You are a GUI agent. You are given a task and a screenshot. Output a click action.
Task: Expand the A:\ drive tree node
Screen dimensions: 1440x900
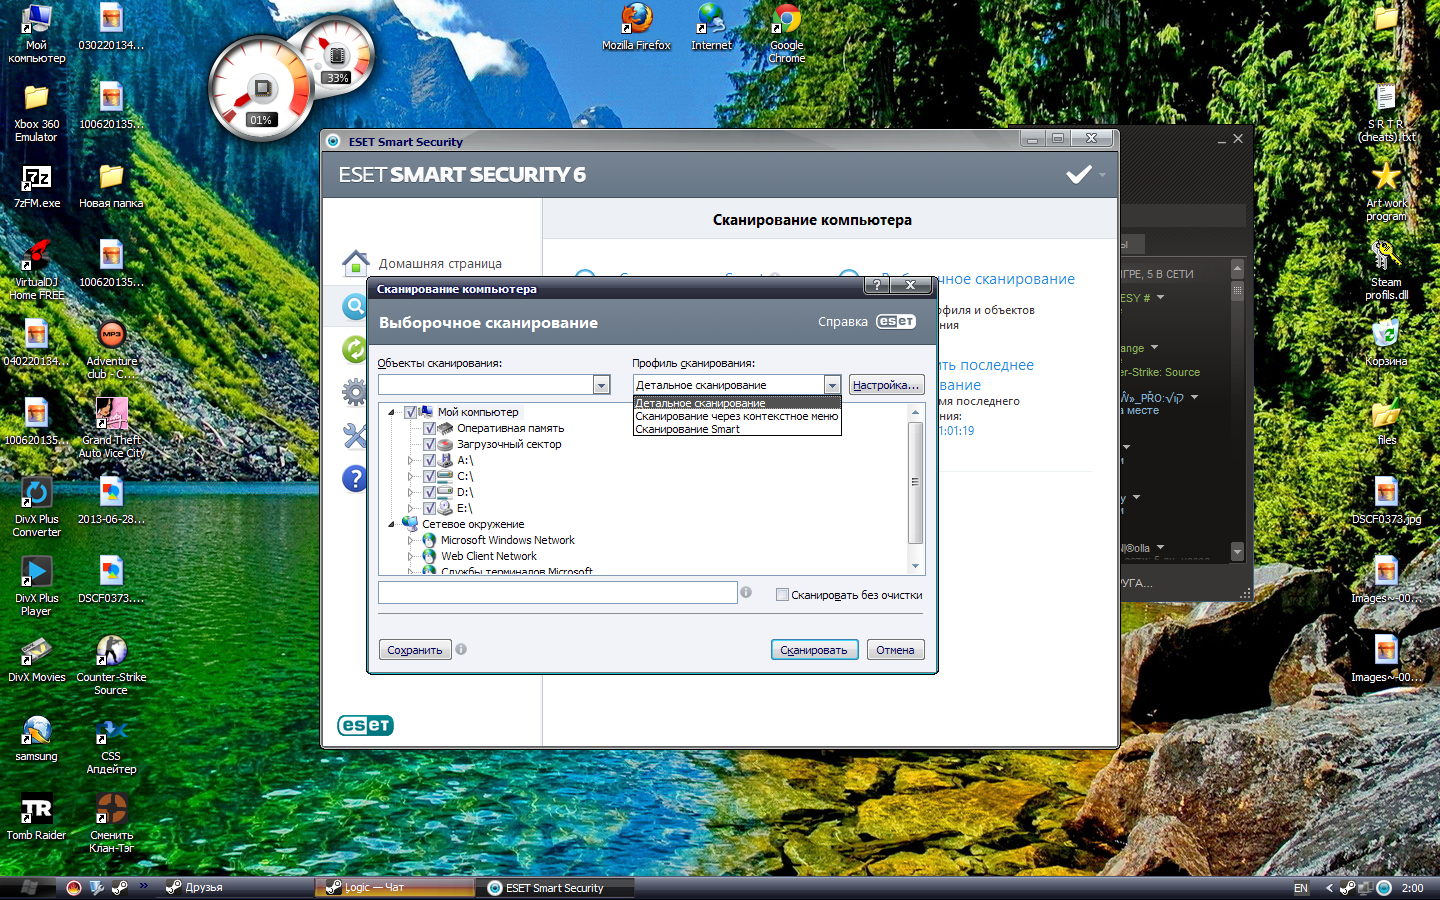[410, 460]
